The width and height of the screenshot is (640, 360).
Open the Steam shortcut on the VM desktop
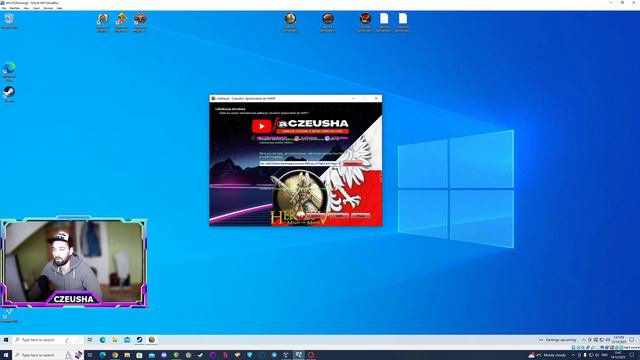9,94
